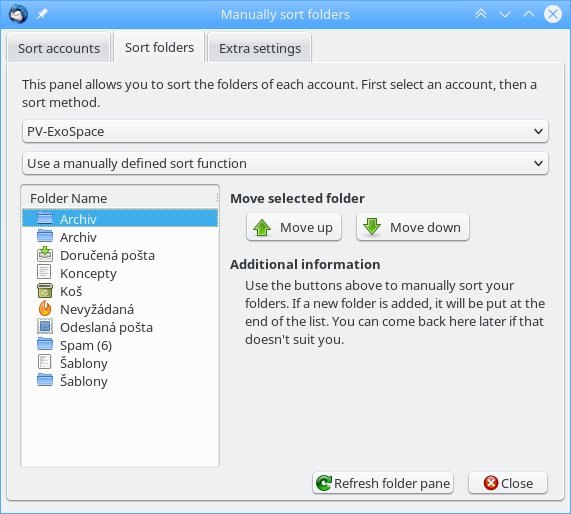Select the Sort folders tab
The image size is (571, 514).
click(160, 47)
